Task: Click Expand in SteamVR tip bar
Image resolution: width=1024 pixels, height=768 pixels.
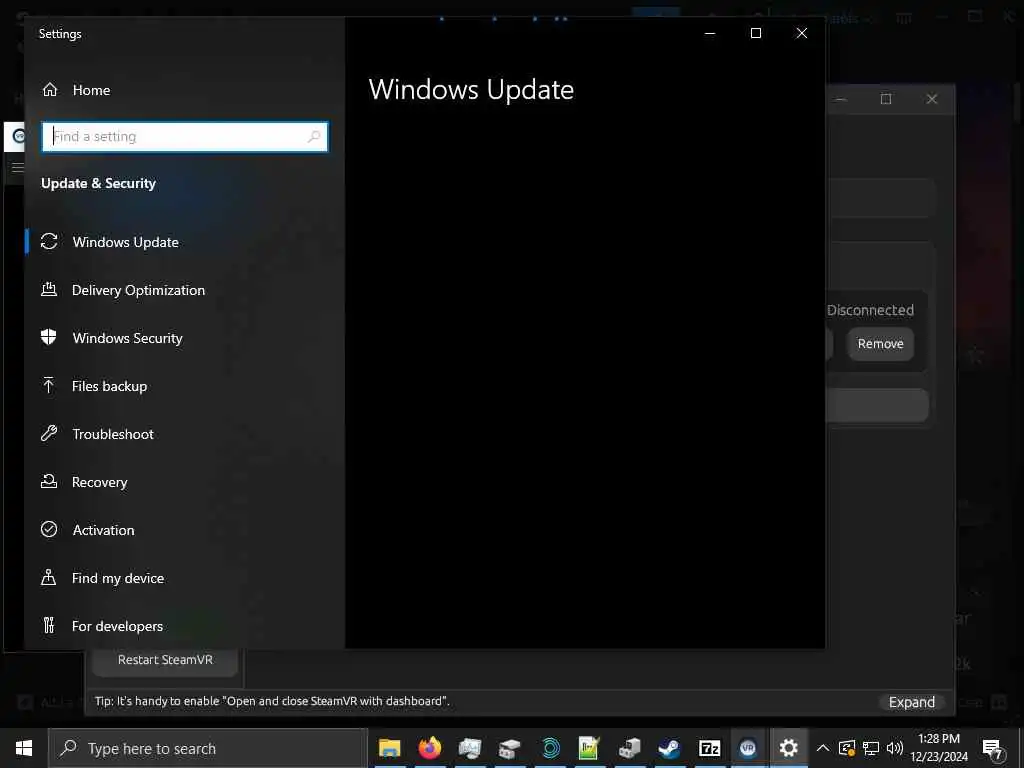Action: (912, 702)
